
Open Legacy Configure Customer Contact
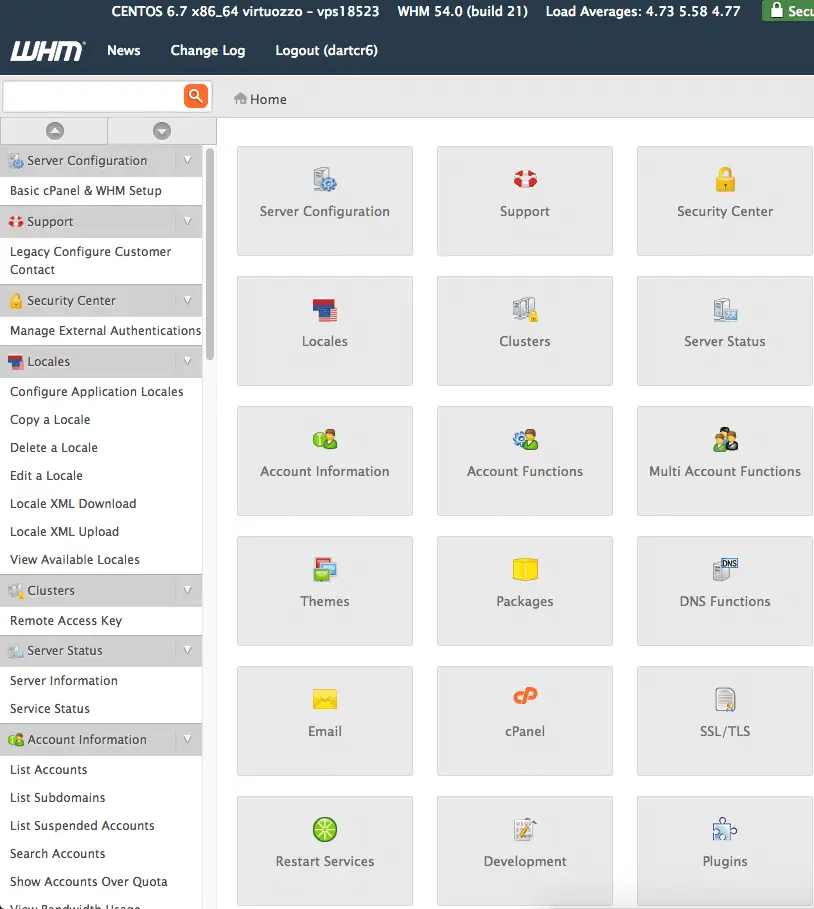90,260
